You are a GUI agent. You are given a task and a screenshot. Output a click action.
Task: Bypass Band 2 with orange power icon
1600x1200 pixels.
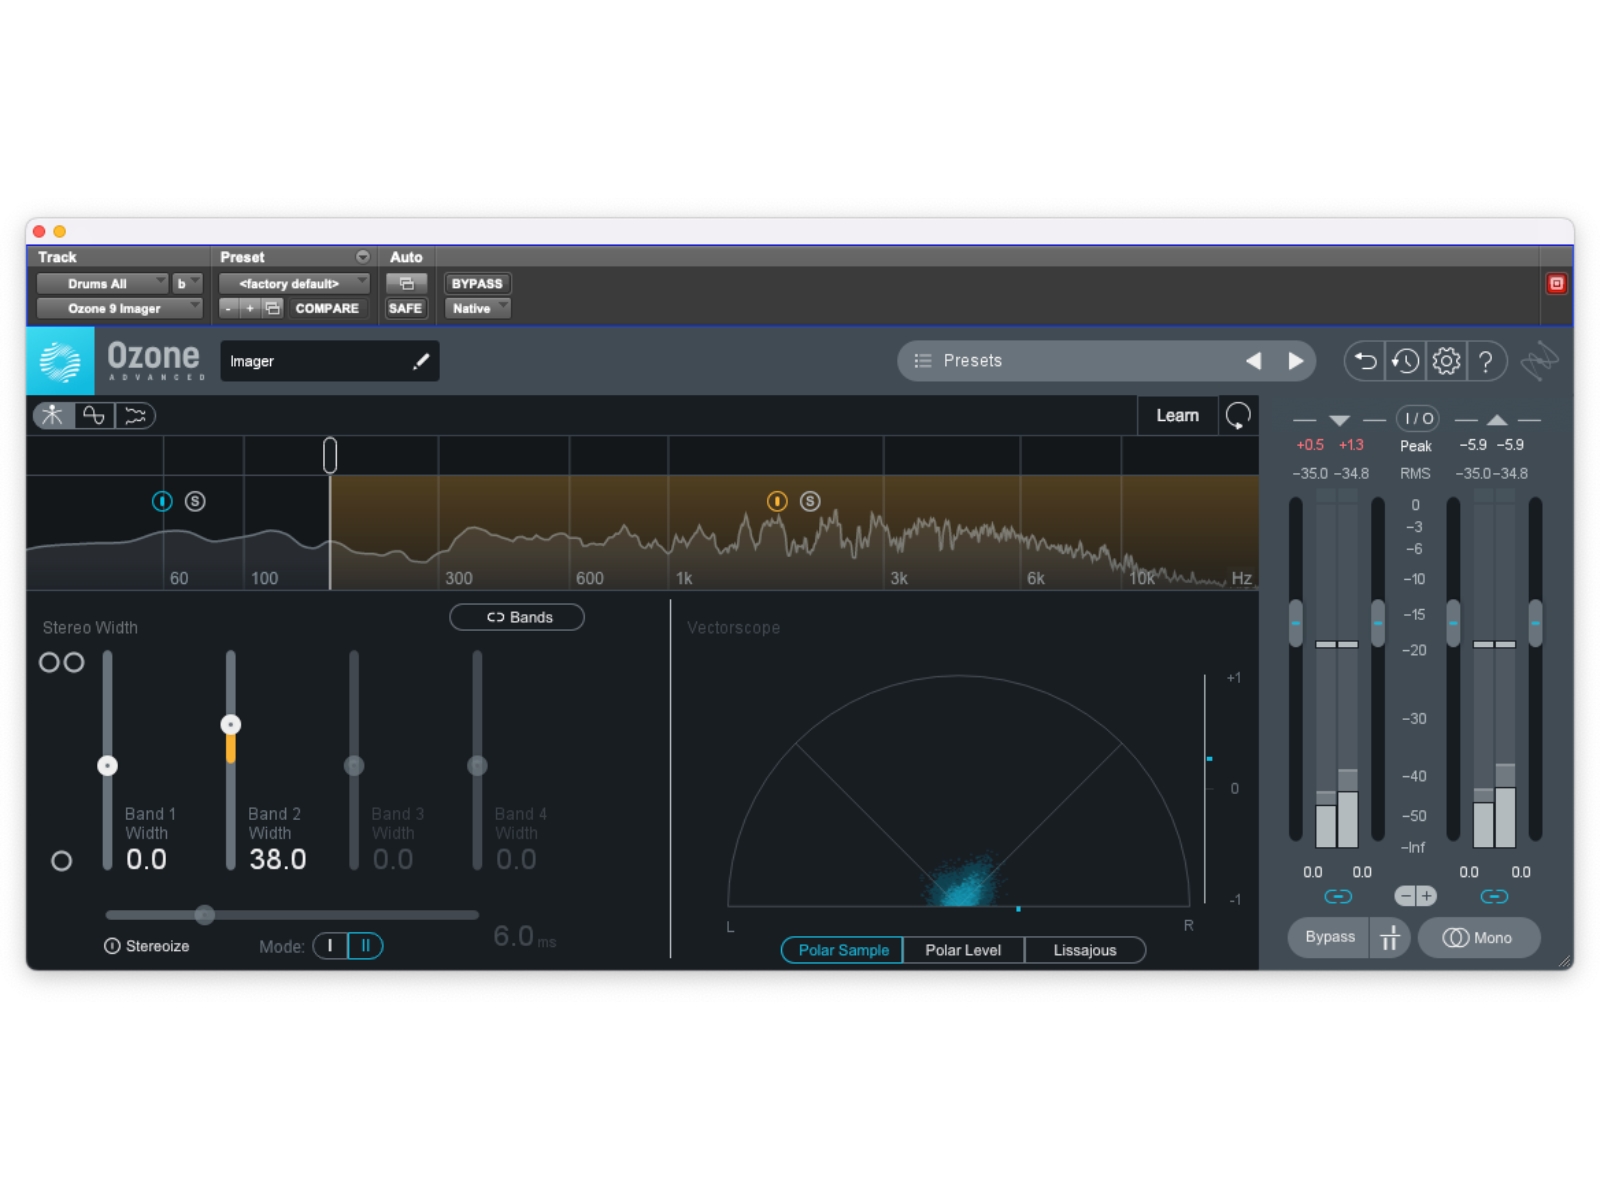pos(777,501)
